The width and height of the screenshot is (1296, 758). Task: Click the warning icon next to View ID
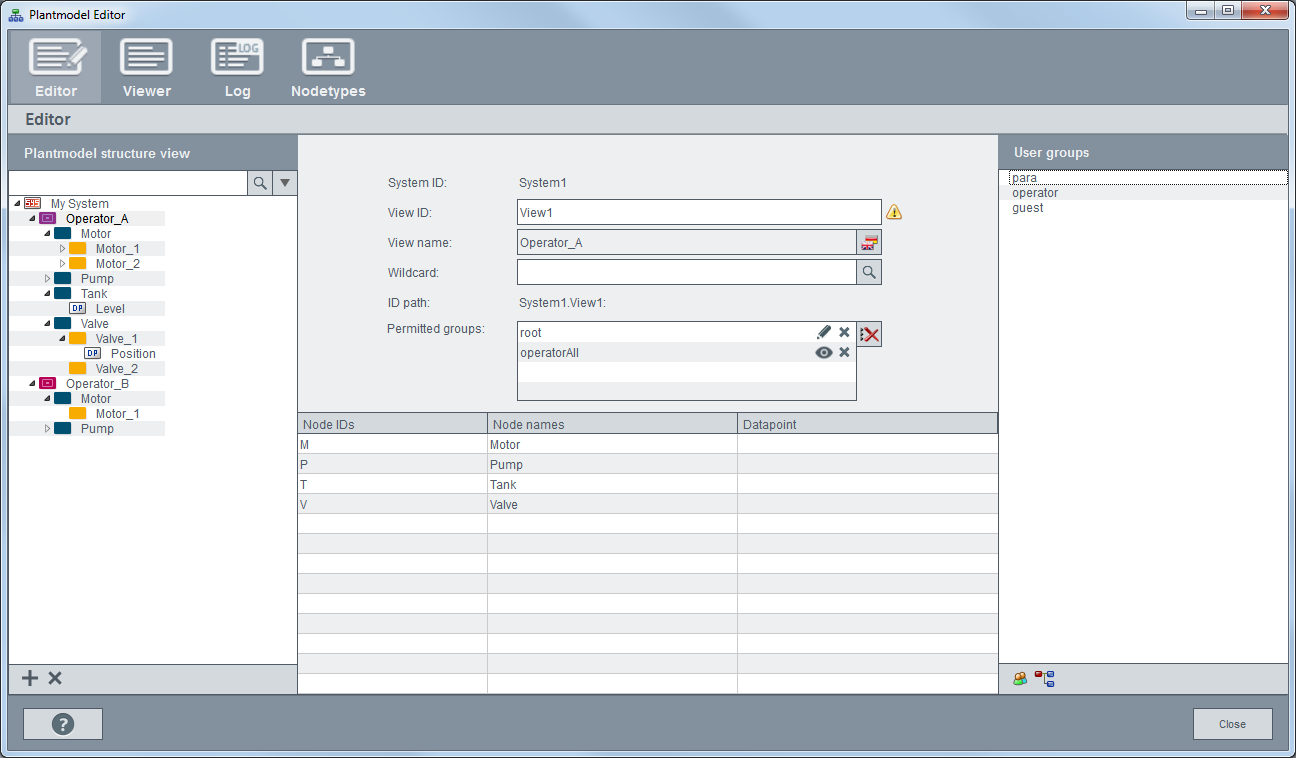pos(894,212)
